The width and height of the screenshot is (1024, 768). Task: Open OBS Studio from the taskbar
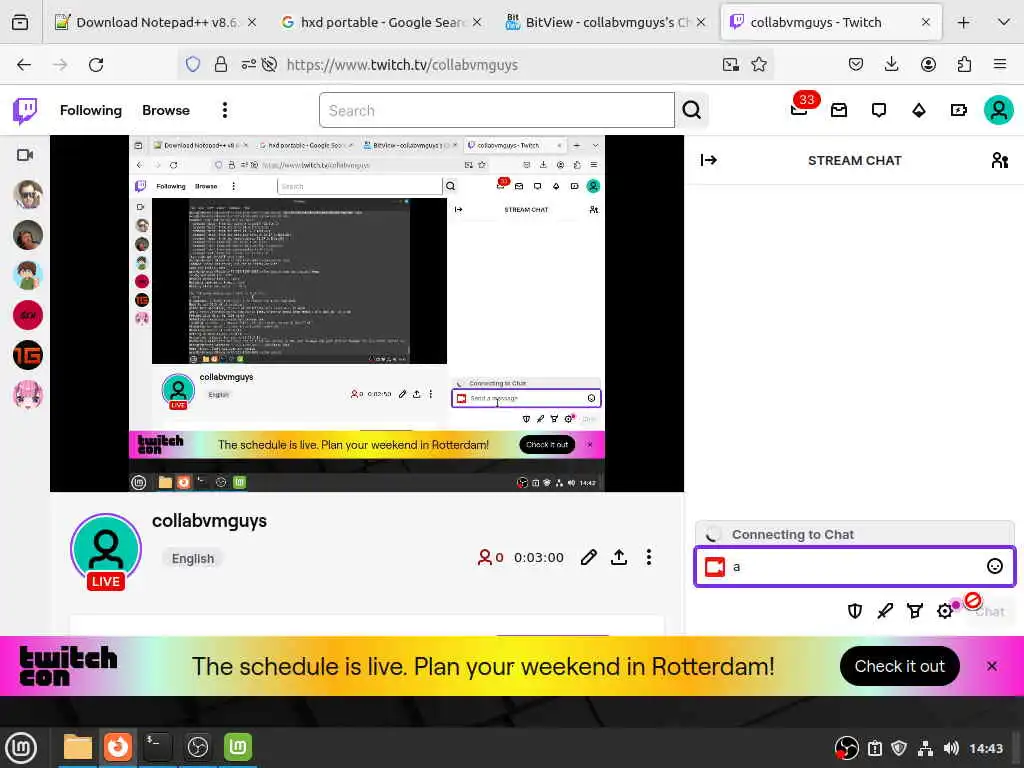pyautogui.click(x=197, y=747)
